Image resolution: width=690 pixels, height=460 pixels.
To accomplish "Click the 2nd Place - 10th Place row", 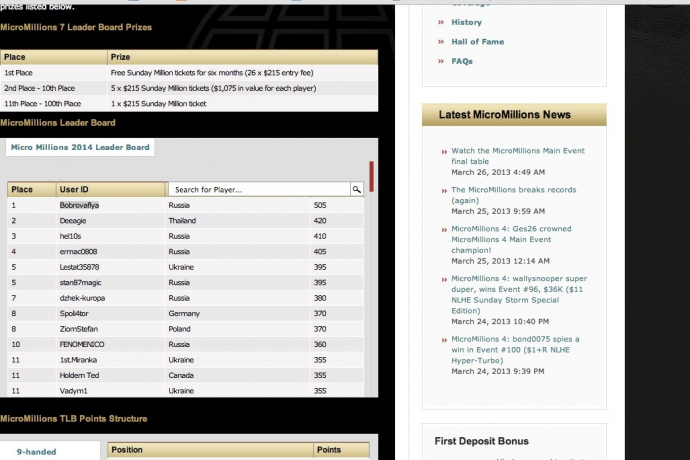I will coord(189,88).
